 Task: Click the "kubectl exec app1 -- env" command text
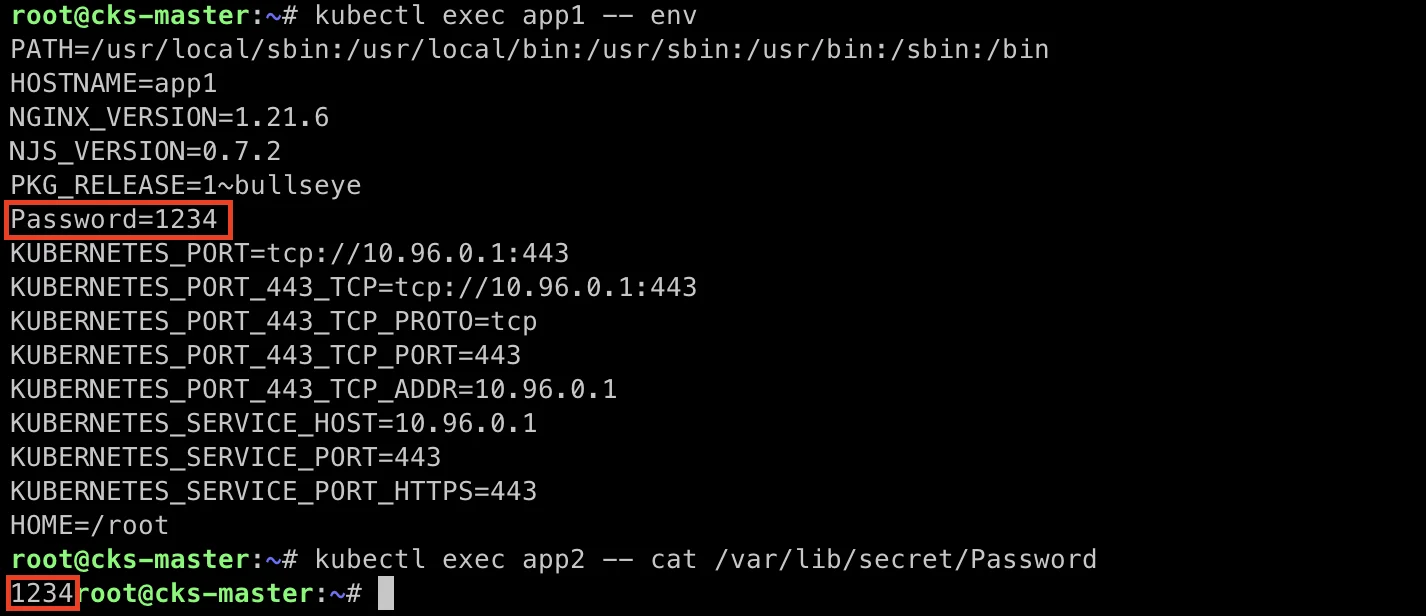pos(505,16)
